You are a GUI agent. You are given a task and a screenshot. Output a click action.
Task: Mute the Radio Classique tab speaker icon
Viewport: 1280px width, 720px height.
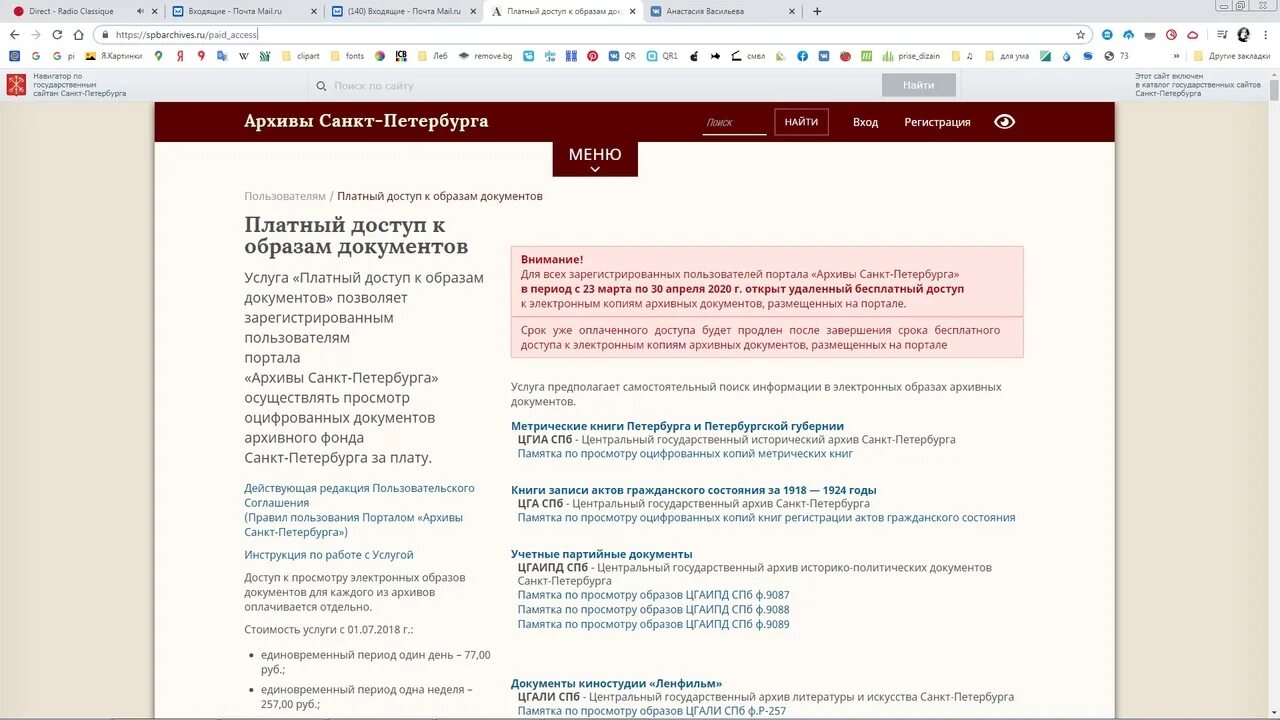click(139, 11)
